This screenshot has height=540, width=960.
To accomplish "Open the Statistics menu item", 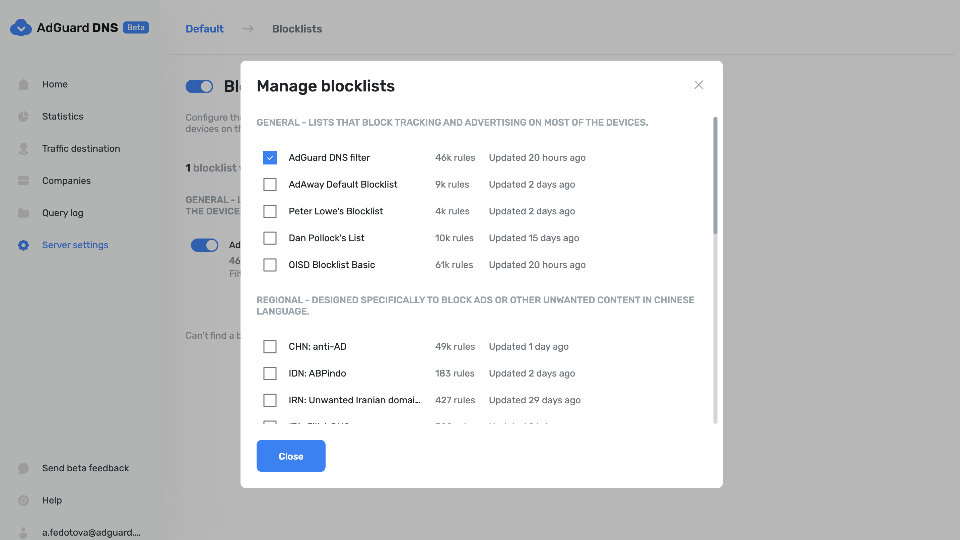I will pyautogui.click(x=62, y=117).
